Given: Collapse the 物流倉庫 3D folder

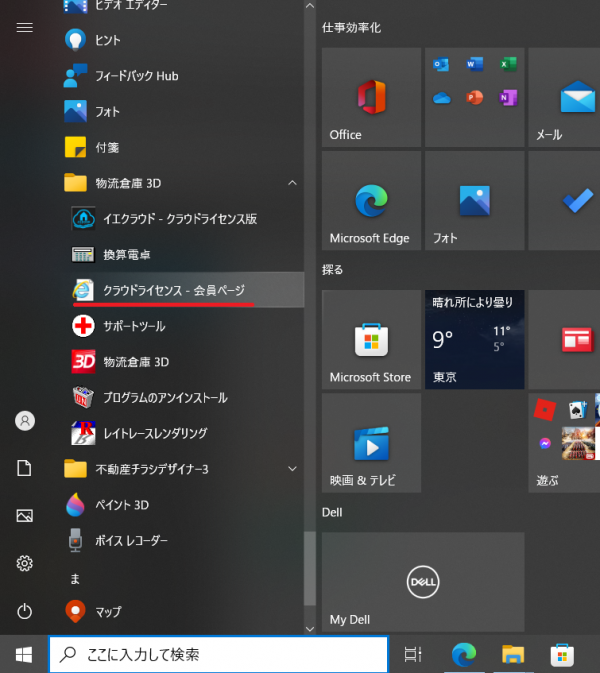Looking at the screenshot, I should tap(292, 183).
